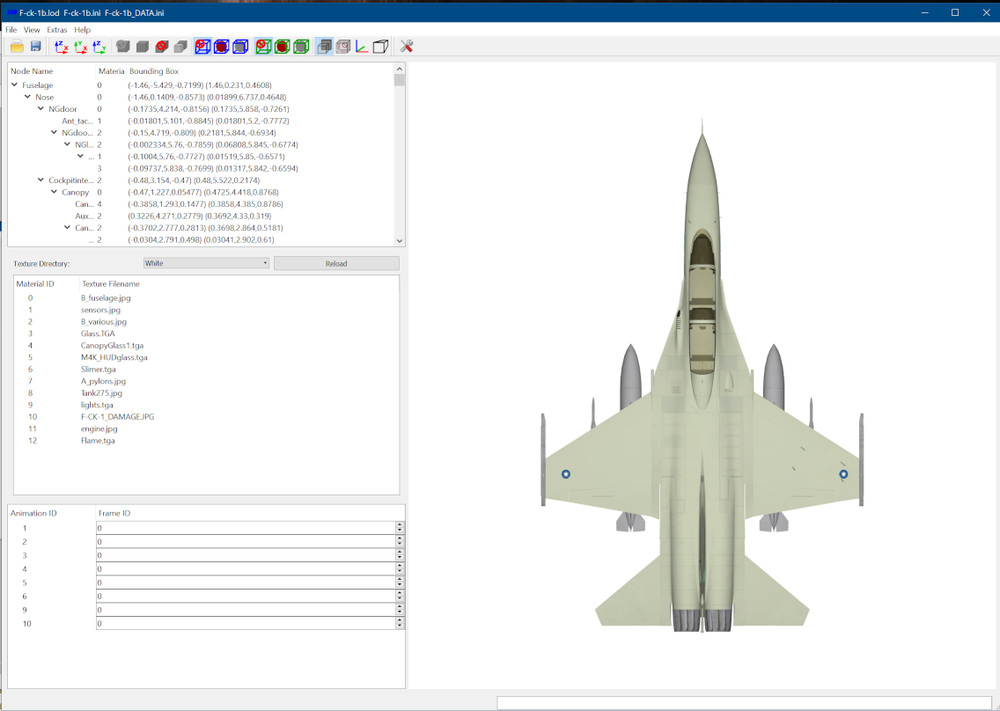Select the B_fuselage.jpg texture row
Screen dimensions: 1000x711
pos(207,298)
